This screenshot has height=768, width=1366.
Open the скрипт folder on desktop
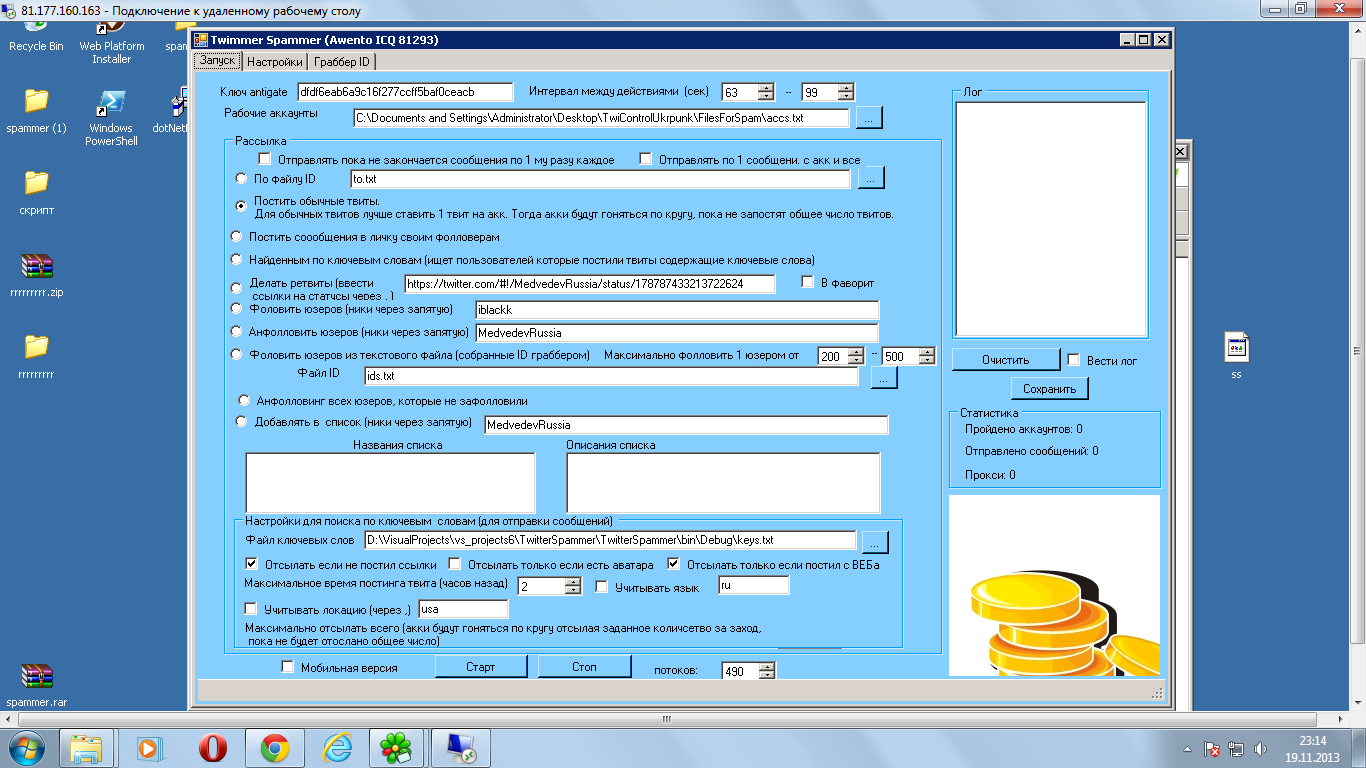pyautogui.click(x=36, y=193)
